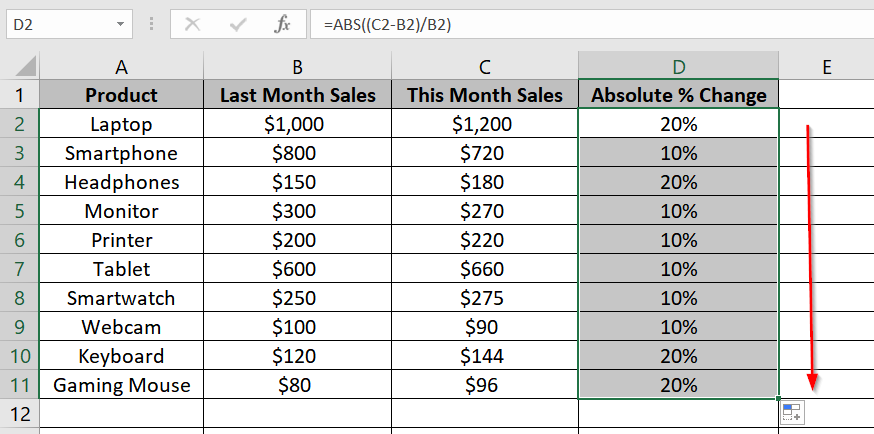Select column A header
This screenshot has width=874, height=434.
click(122, 66)
